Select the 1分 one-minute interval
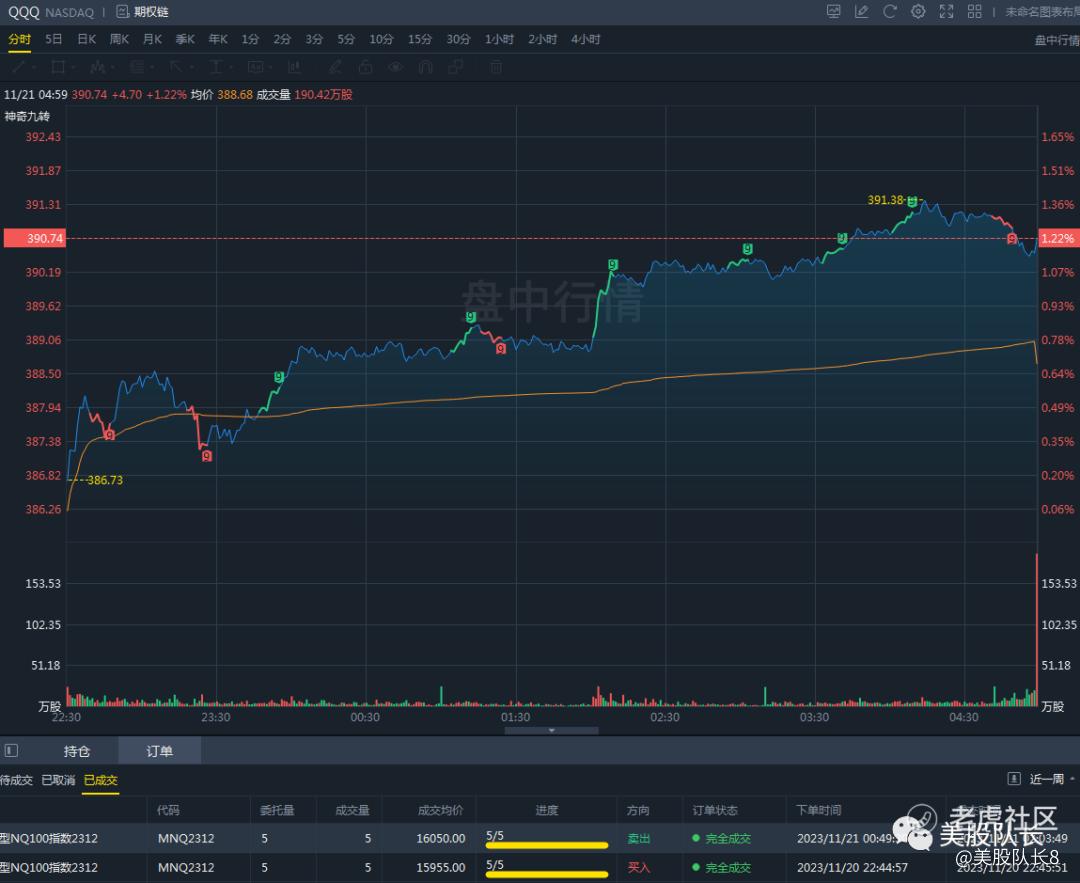1080x883 pixels. pos(250,39)
